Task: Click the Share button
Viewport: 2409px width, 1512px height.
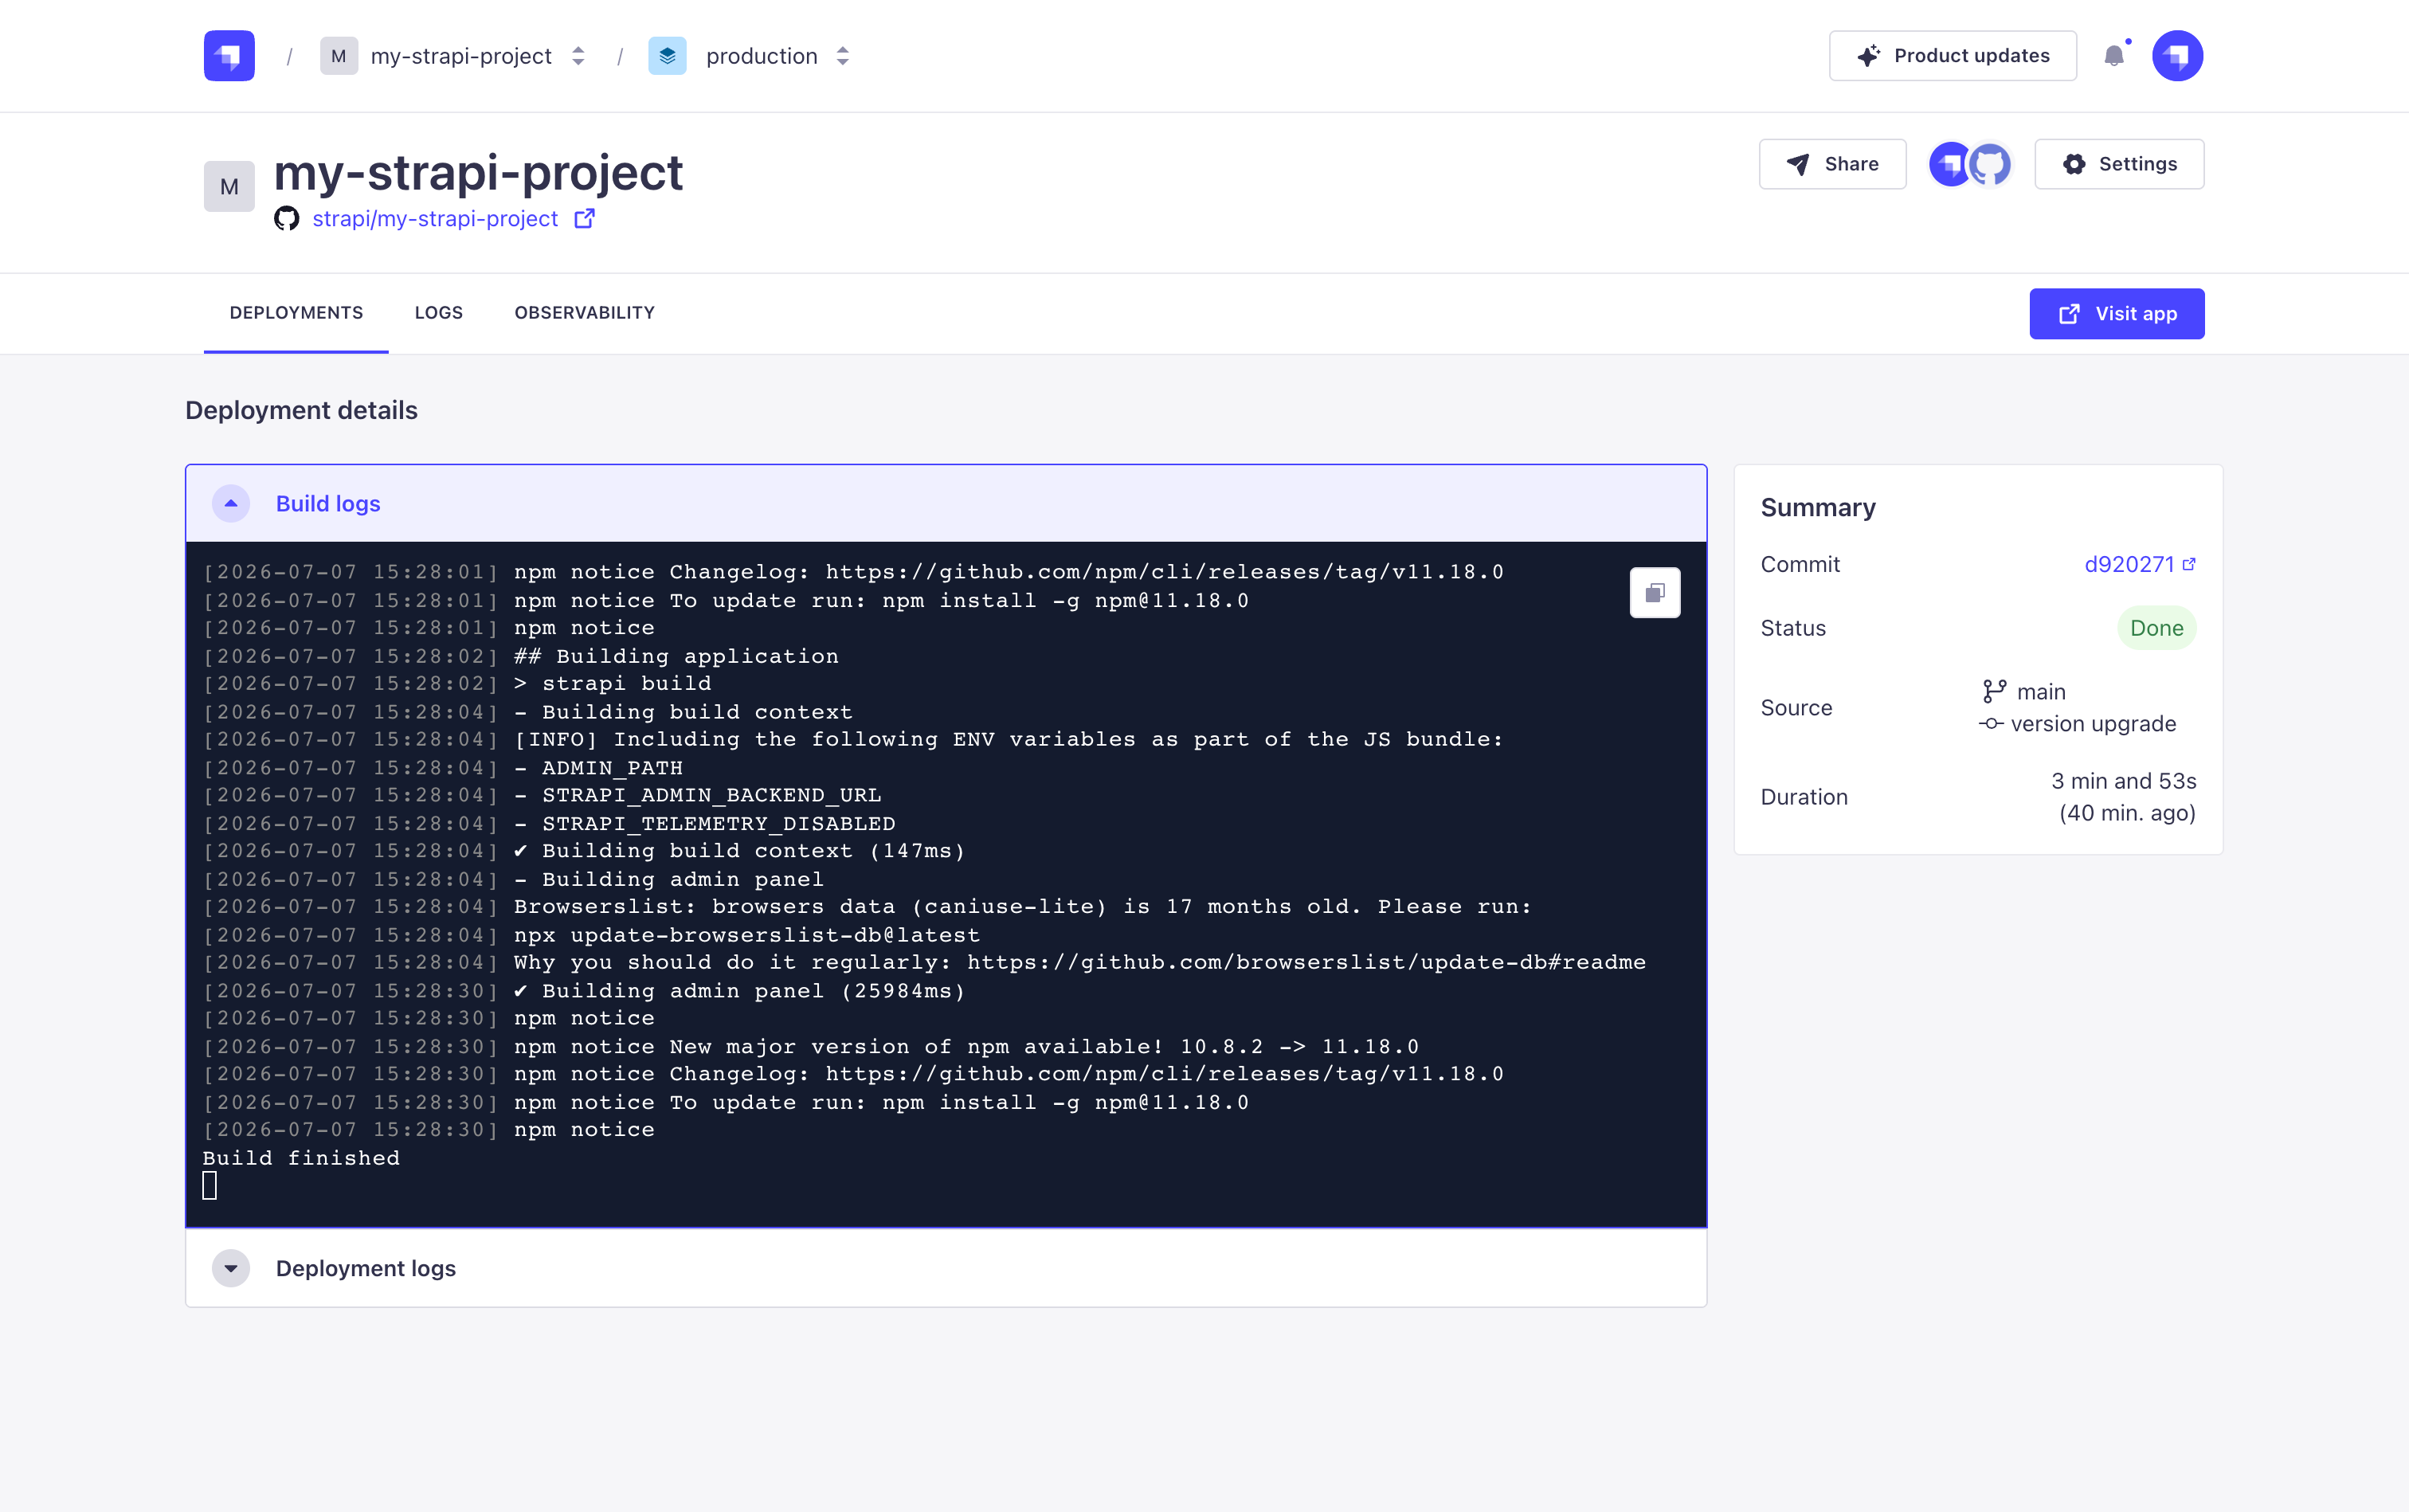Action: point(1832,164)
